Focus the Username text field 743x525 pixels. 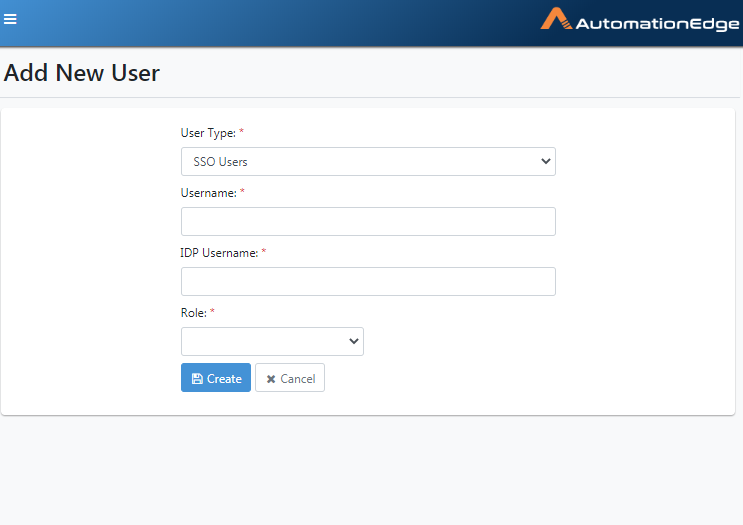pyautogui.click(x=368, y=221)
